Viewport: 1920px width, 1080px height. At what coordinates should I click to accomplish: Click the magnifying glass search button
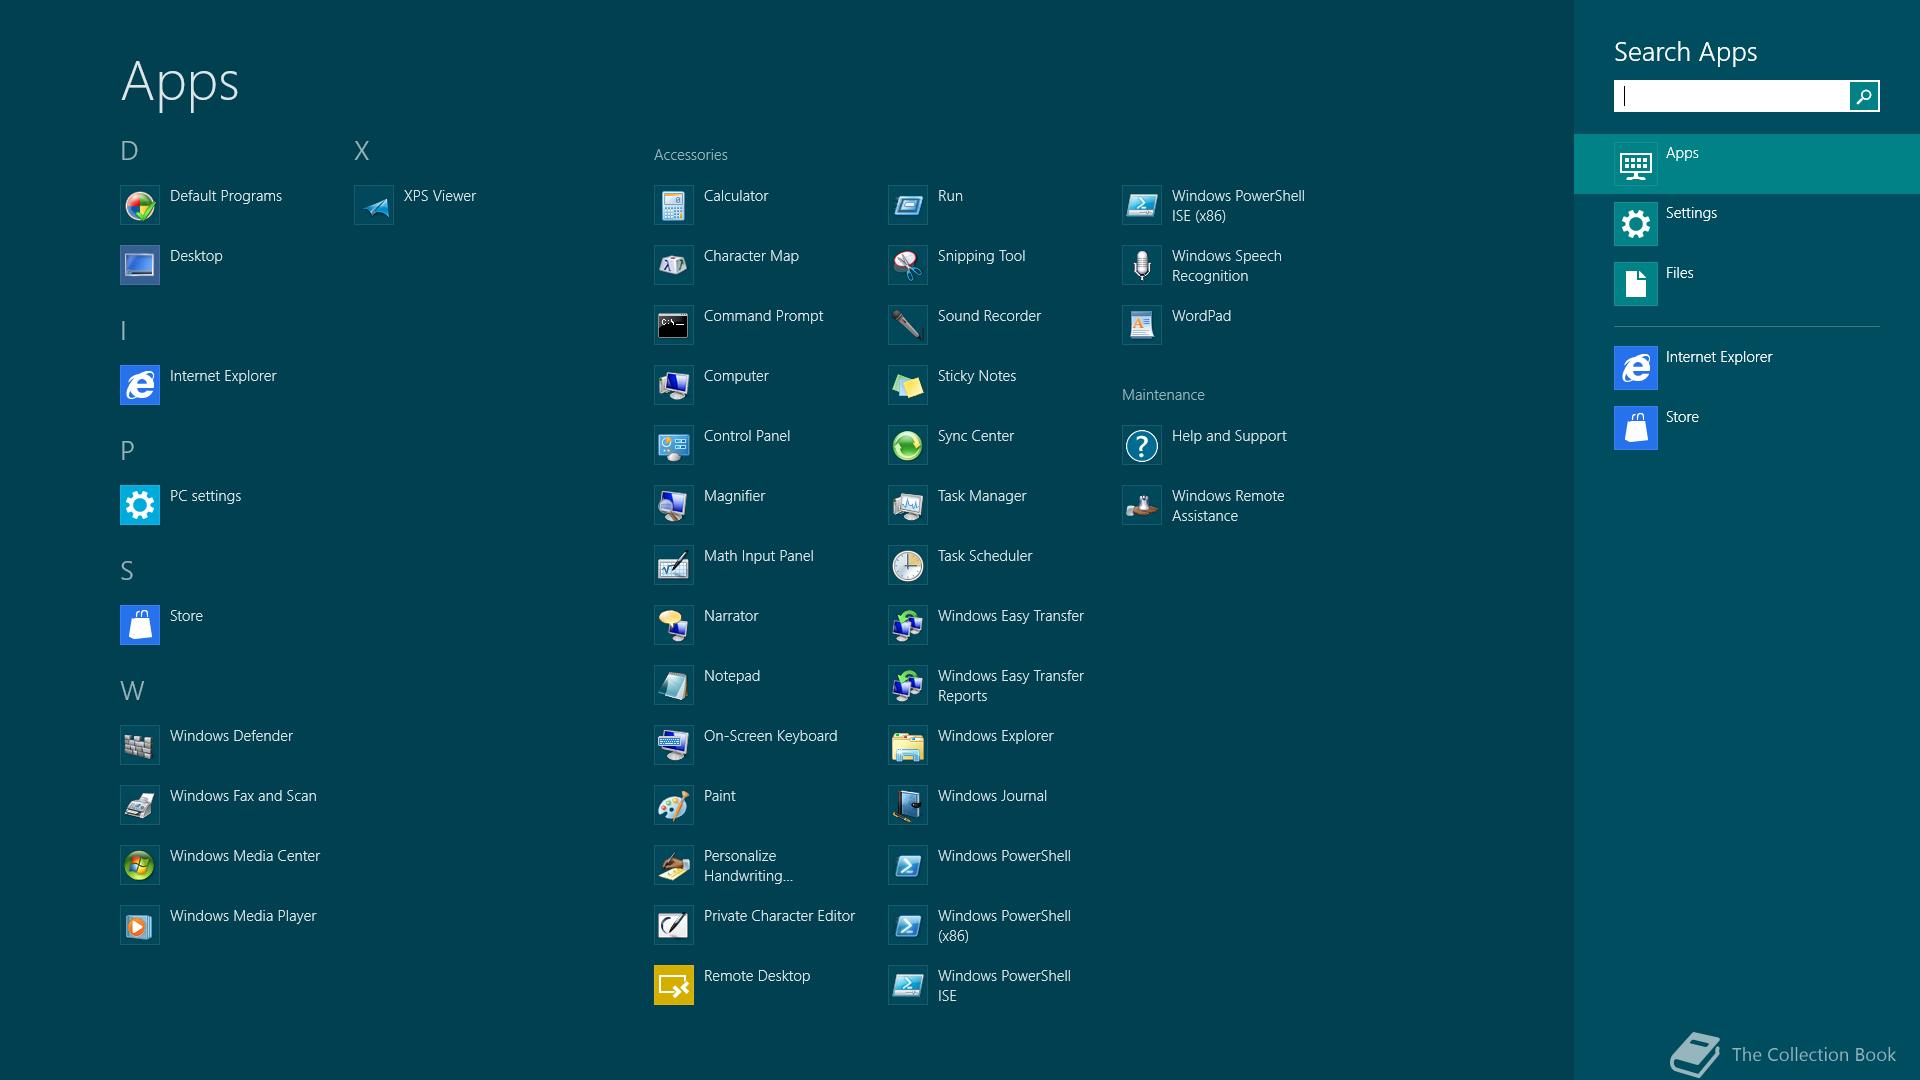pos(1864,96)
